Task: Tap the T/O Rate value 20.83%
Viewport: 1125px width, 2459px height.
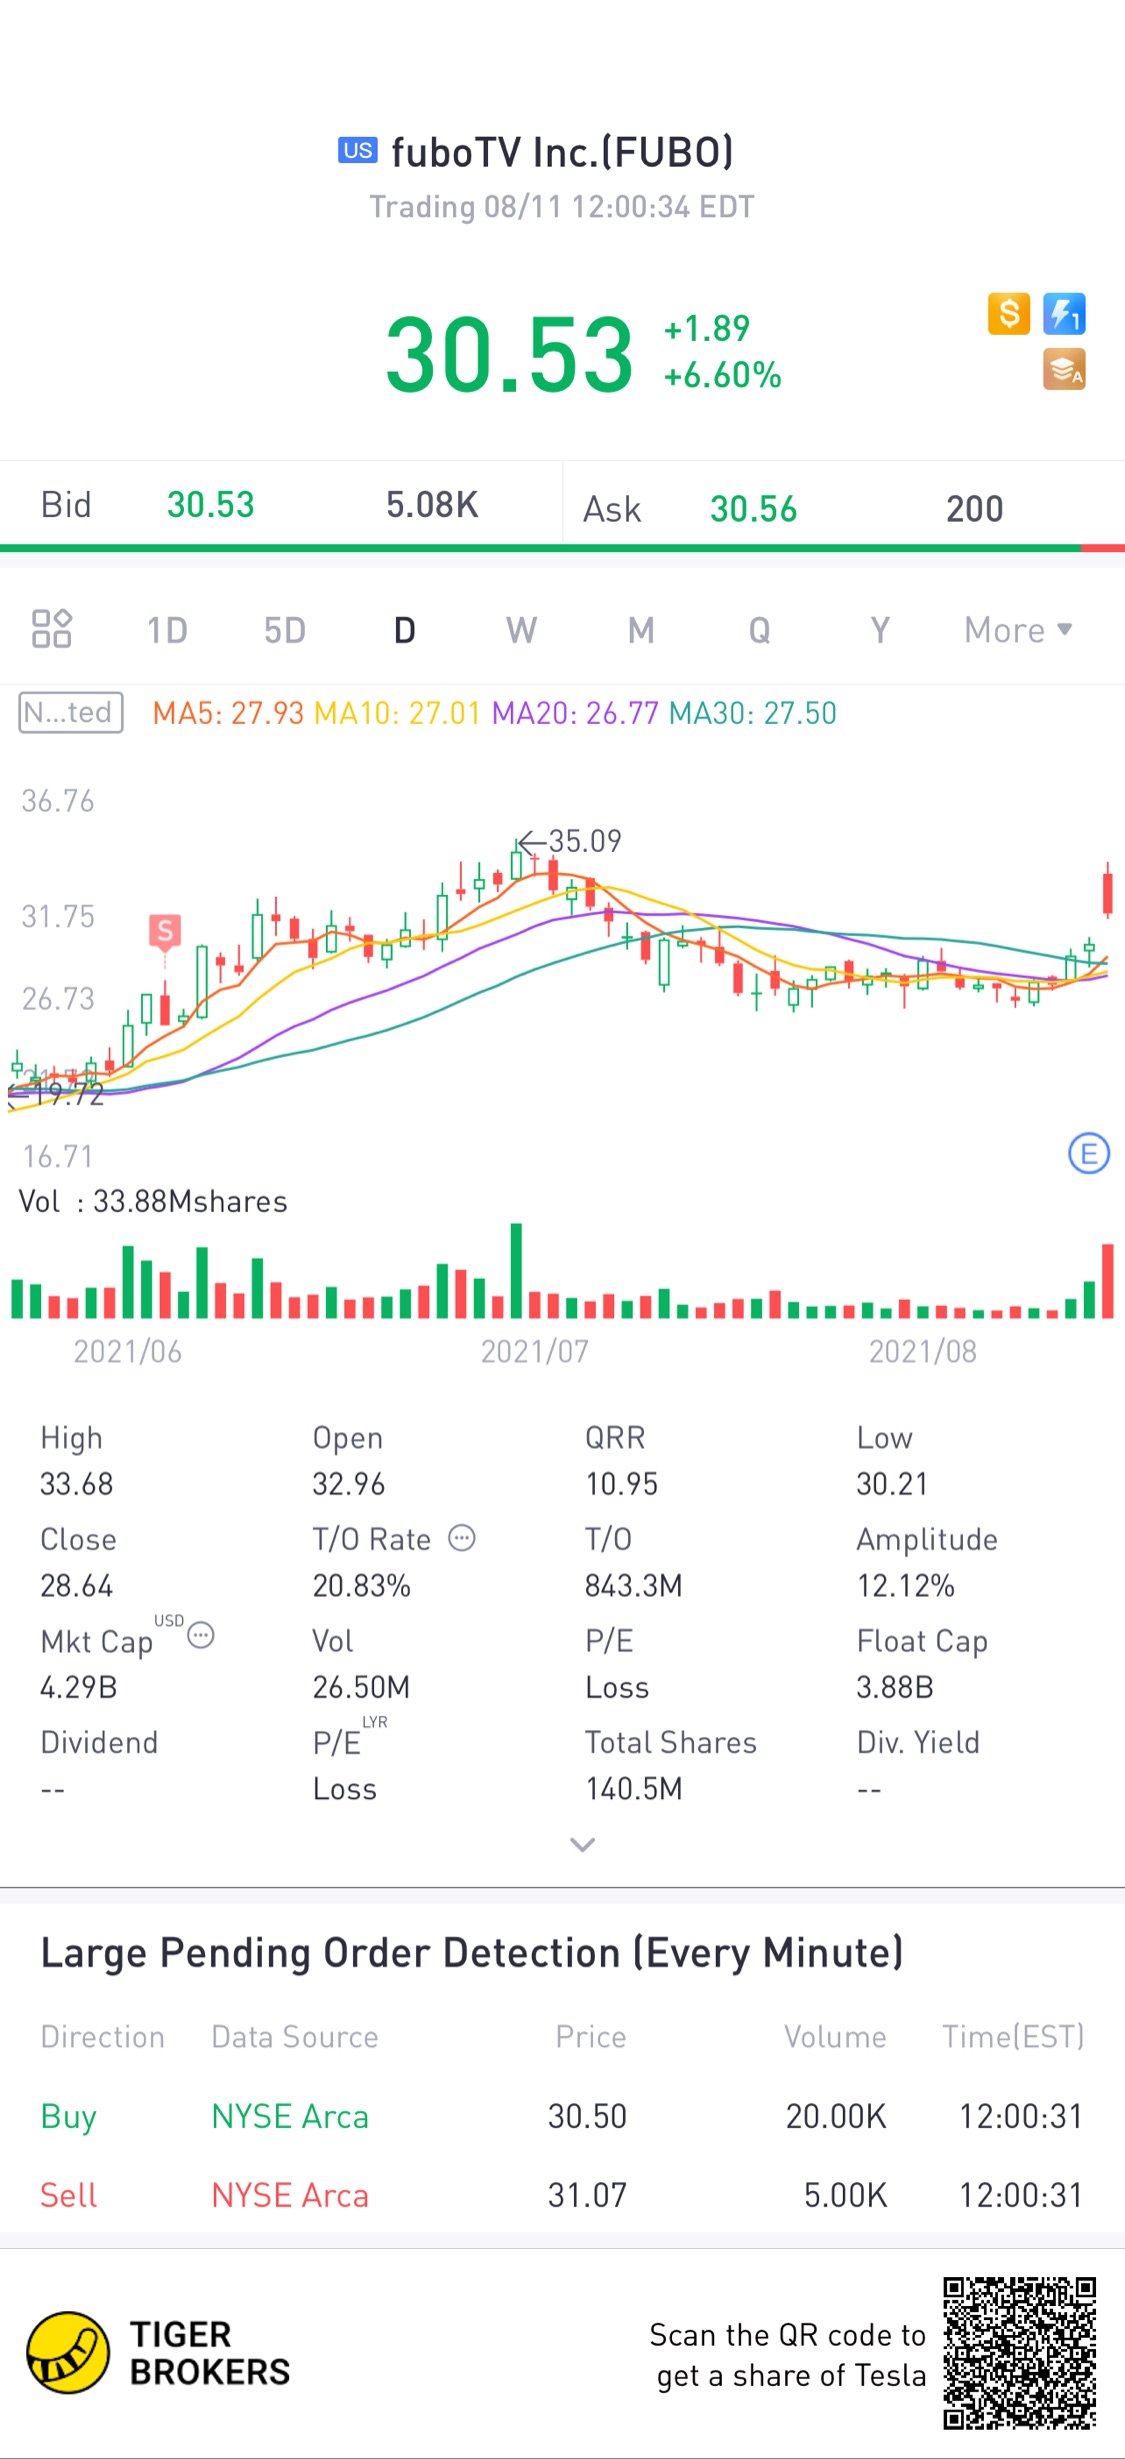Action: coord(362,1586)
